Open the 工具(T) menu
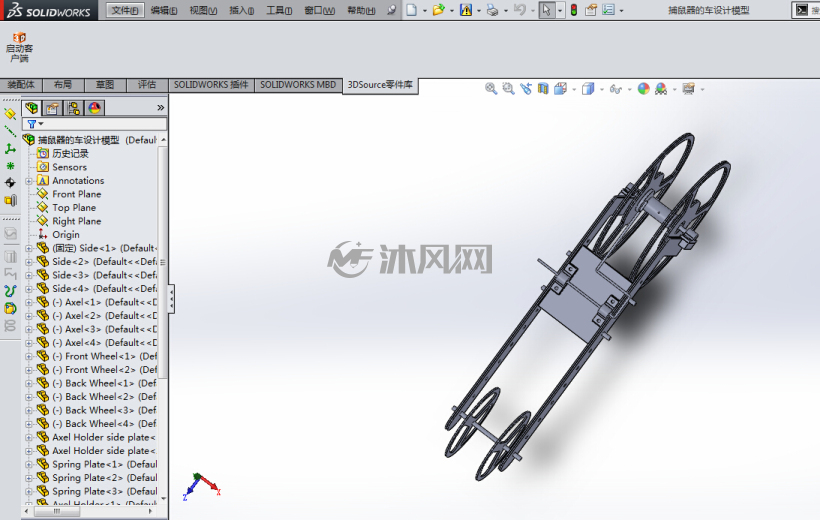 click(x=279, y=10)
